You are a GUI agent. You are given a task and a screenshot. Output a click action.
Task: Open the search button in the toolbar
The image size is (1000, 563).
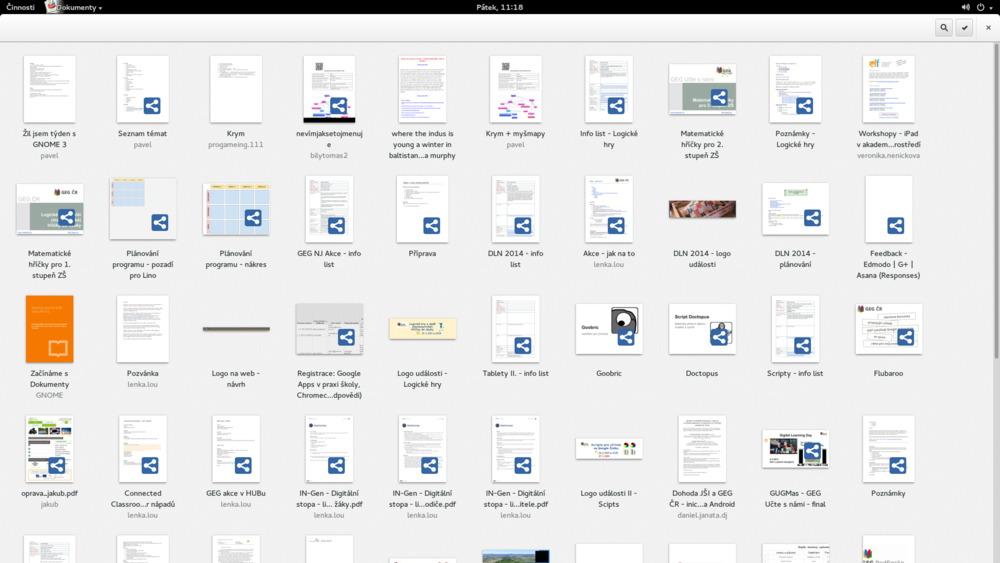[944, 27]
